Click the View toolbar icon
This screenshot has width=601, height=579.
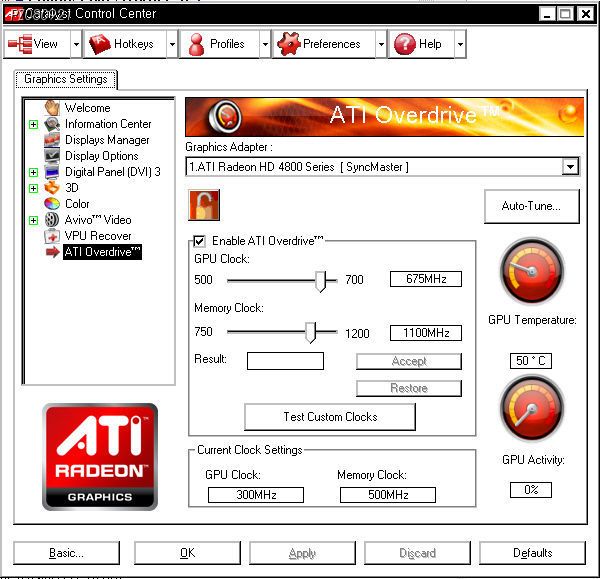point(20,44)
